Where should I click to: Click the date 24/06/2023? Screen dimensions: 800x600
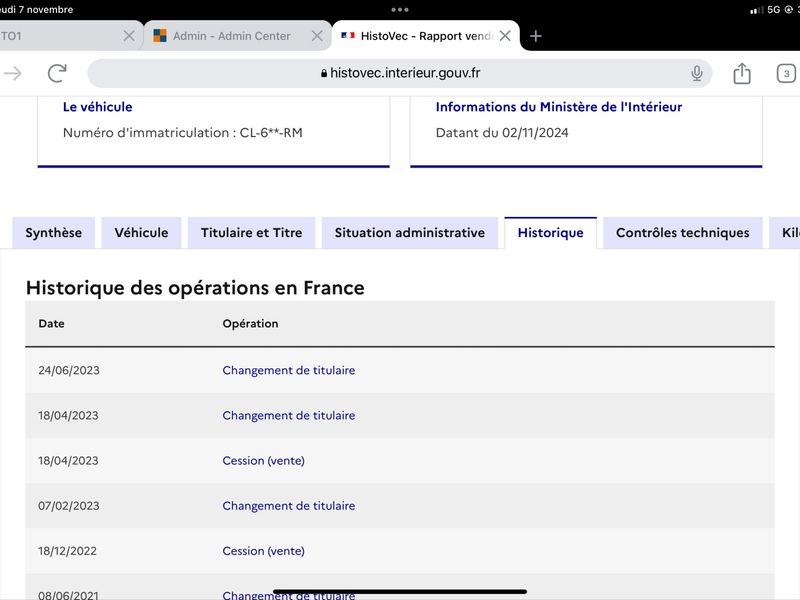point(69,370)
